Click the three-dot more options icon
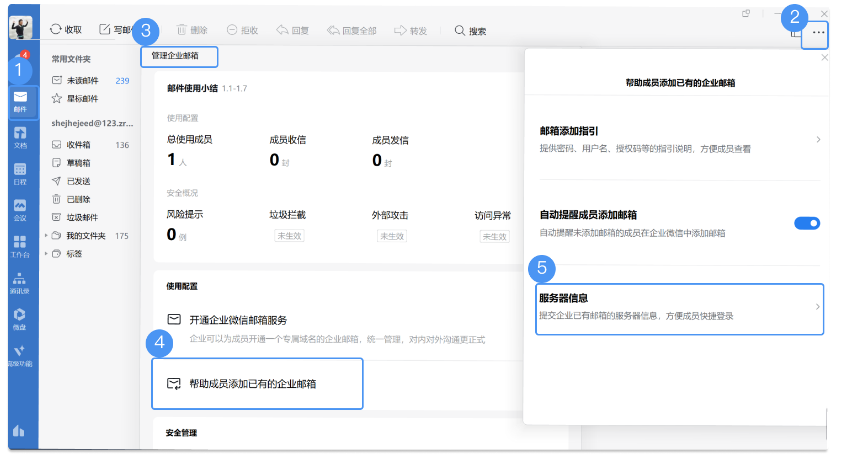This screenshot has width=841, height=459. pyautogui.click(x=819, y=32)
